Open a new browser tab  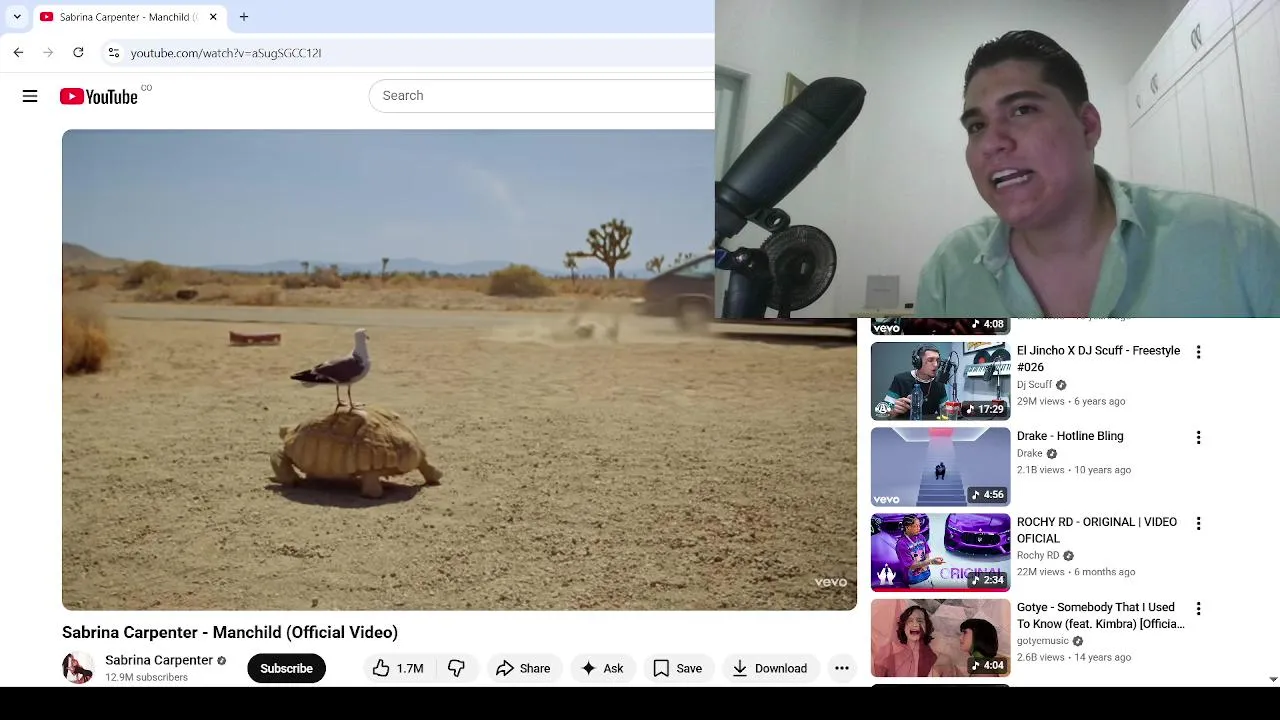click(243, 17)
